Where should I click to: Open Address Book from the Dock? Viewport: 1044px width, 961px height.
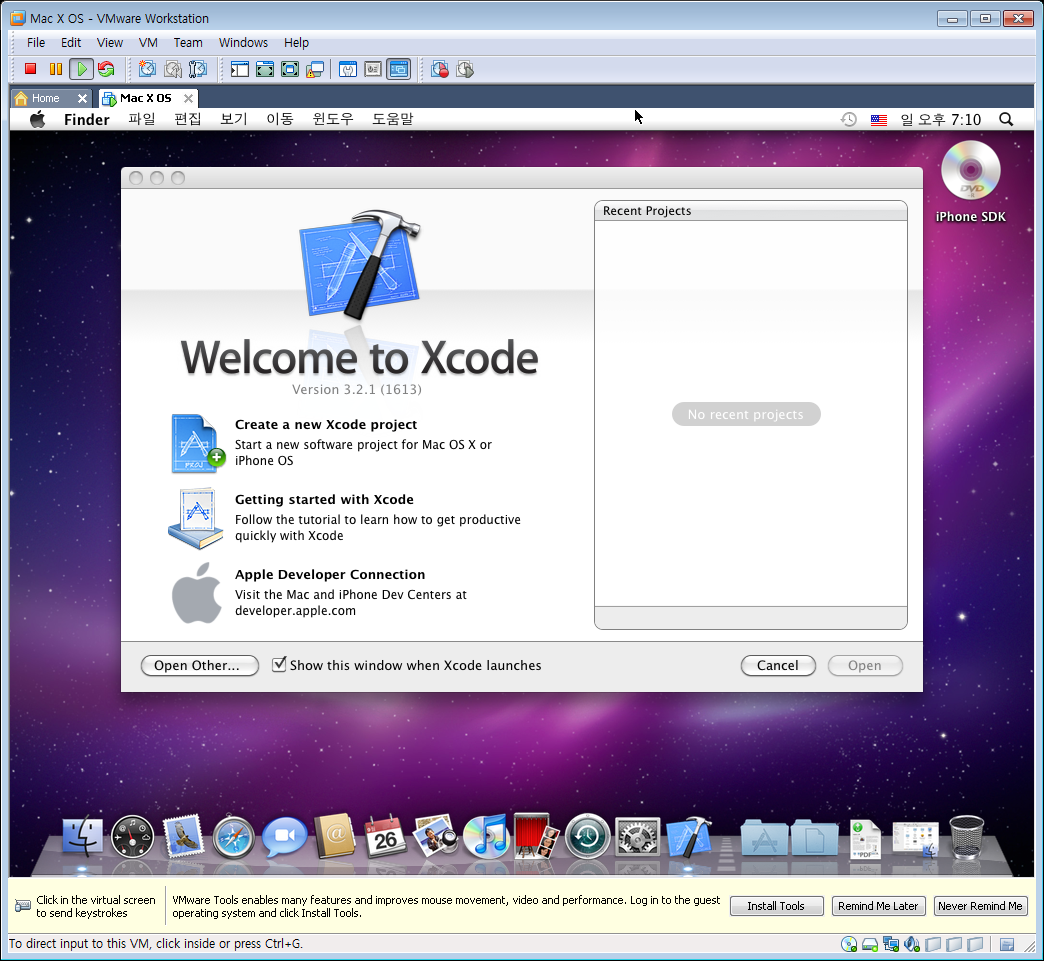point(335,836)
